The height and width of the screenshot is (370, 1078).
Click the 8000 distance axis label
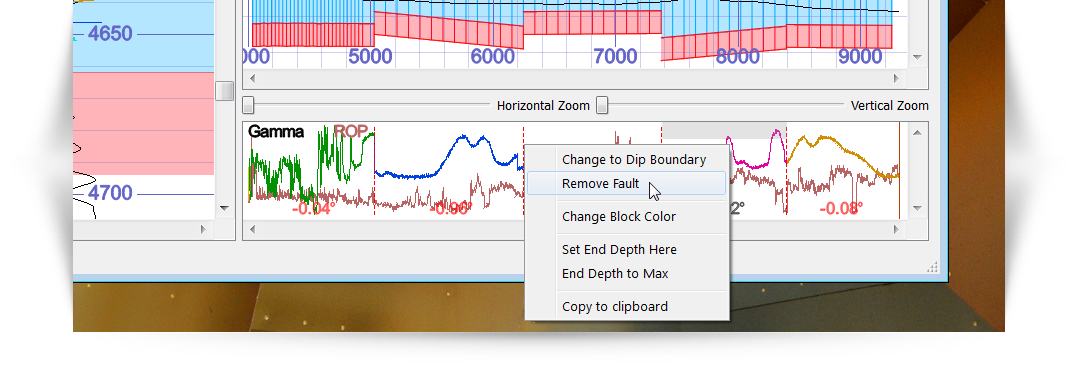(x=737, y=56)
